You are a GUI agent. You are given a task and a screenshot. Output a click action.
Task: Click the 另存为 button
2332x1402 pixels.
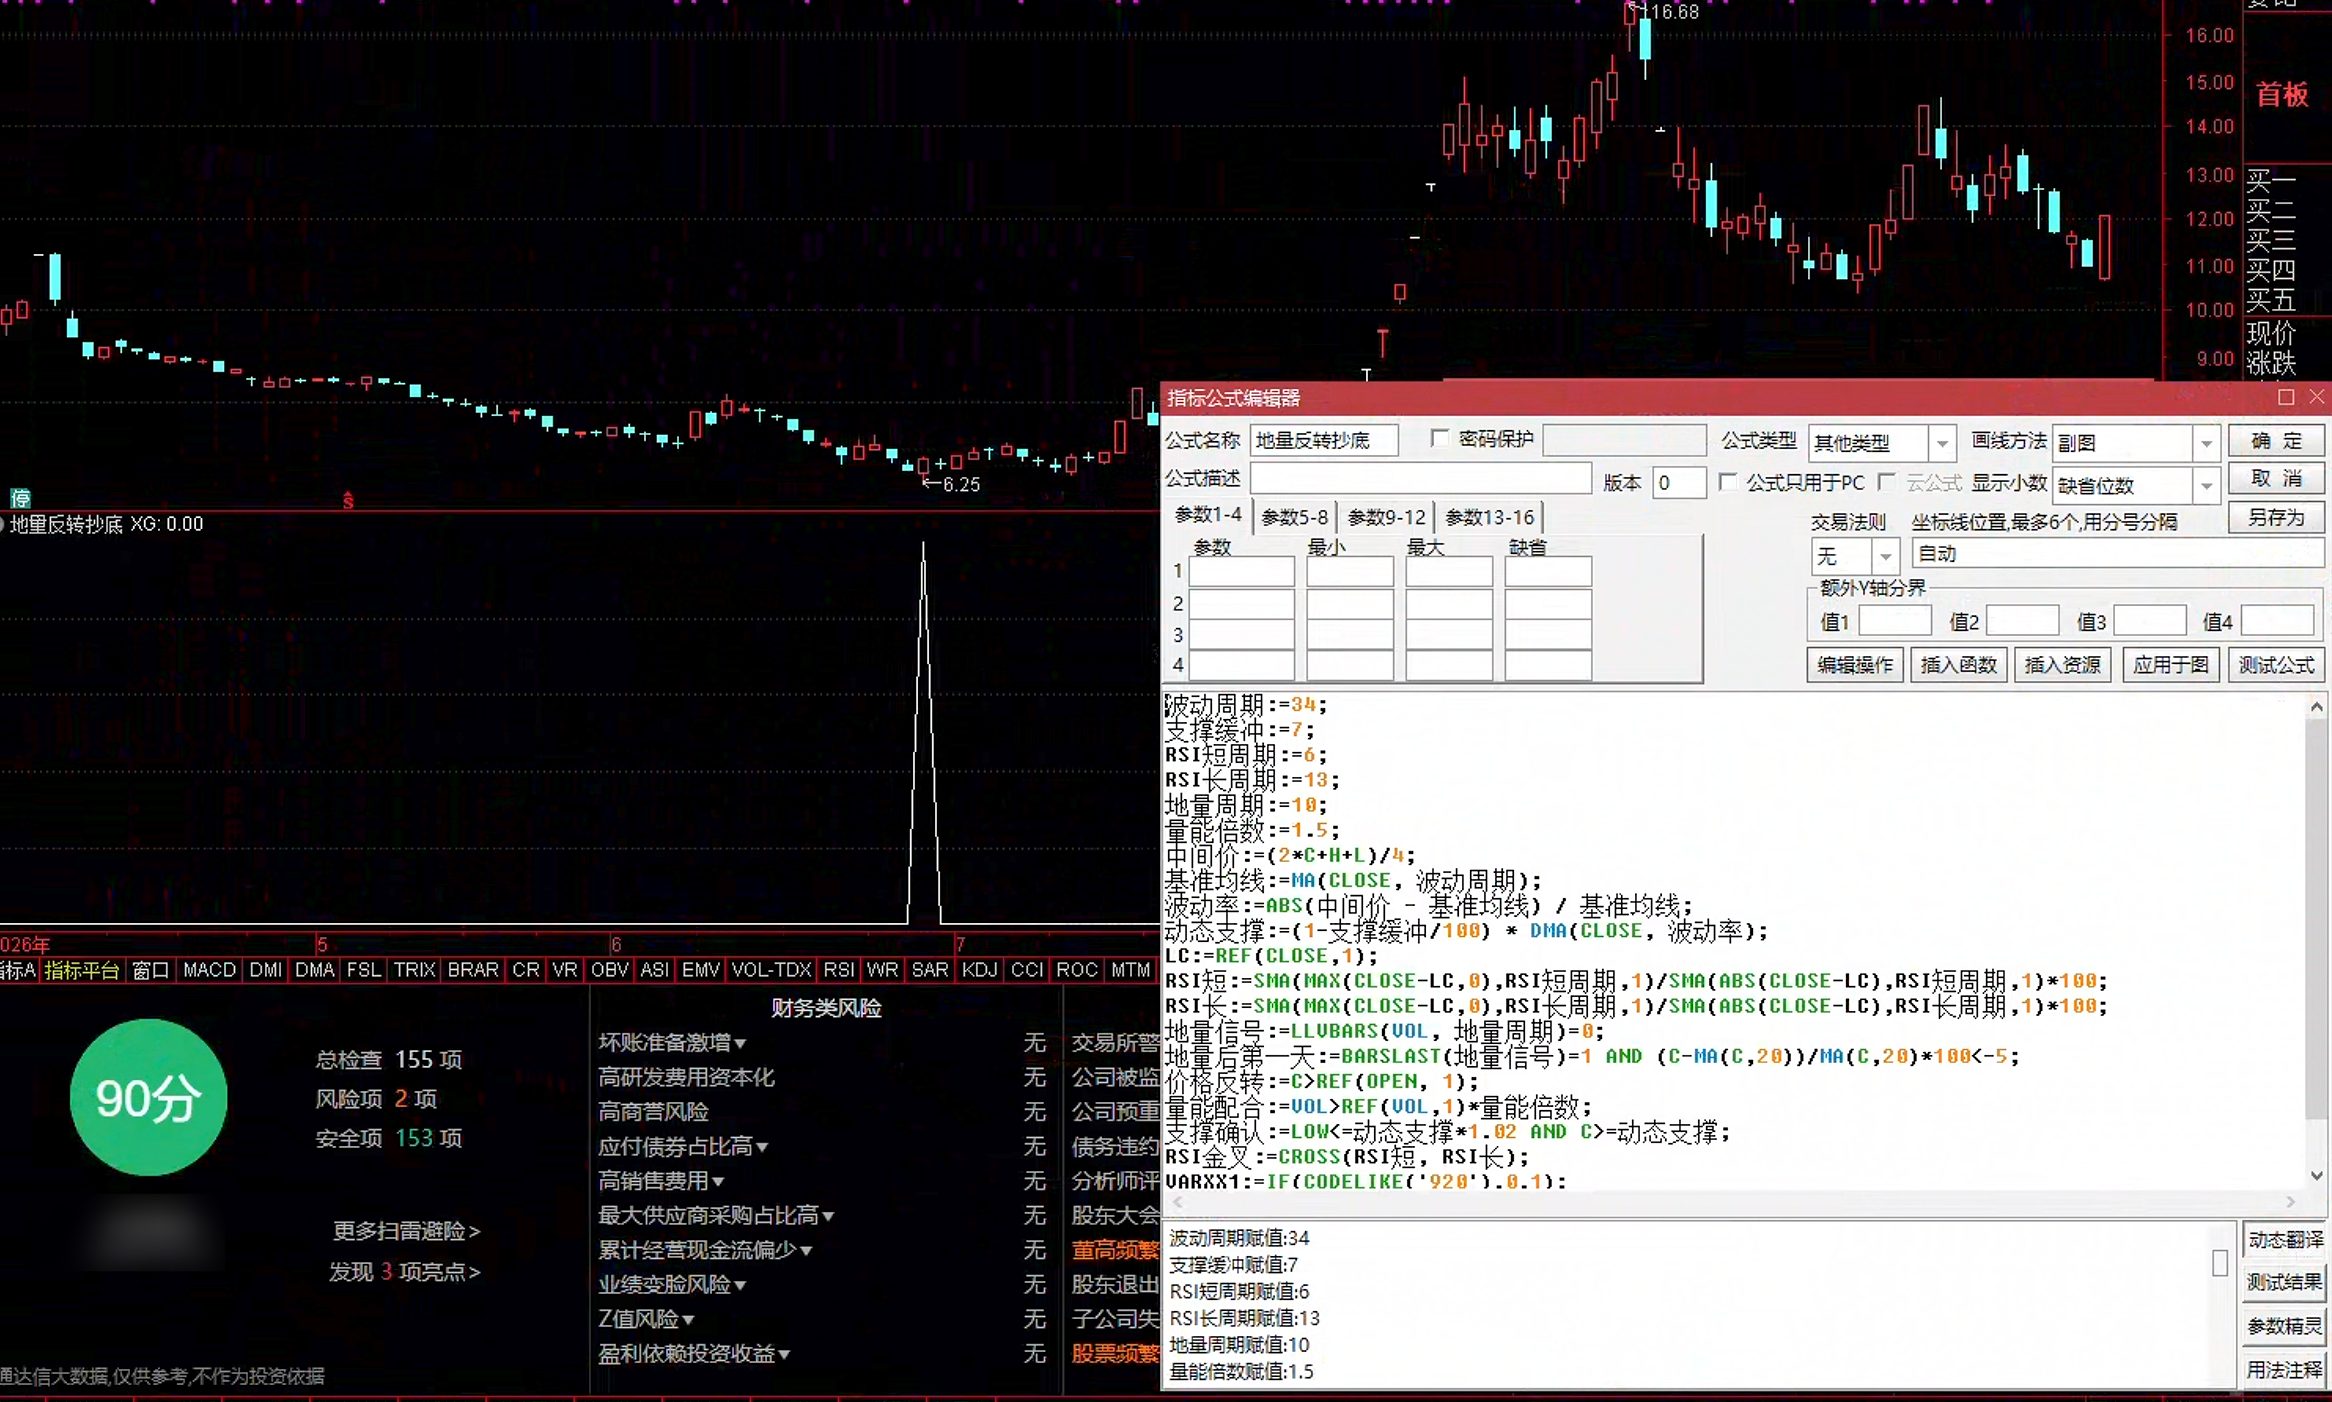[2276, 517]
